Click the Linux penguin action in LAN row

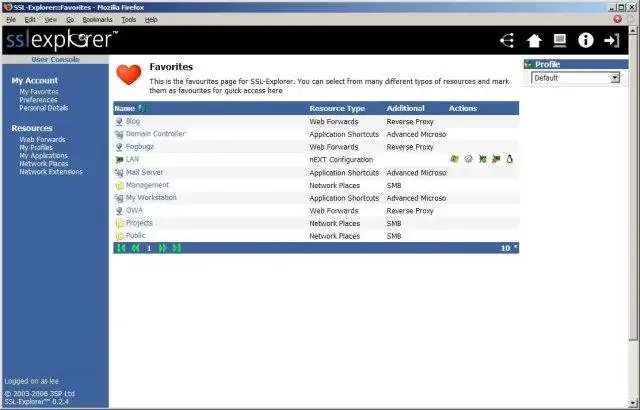tap(509, 159)
